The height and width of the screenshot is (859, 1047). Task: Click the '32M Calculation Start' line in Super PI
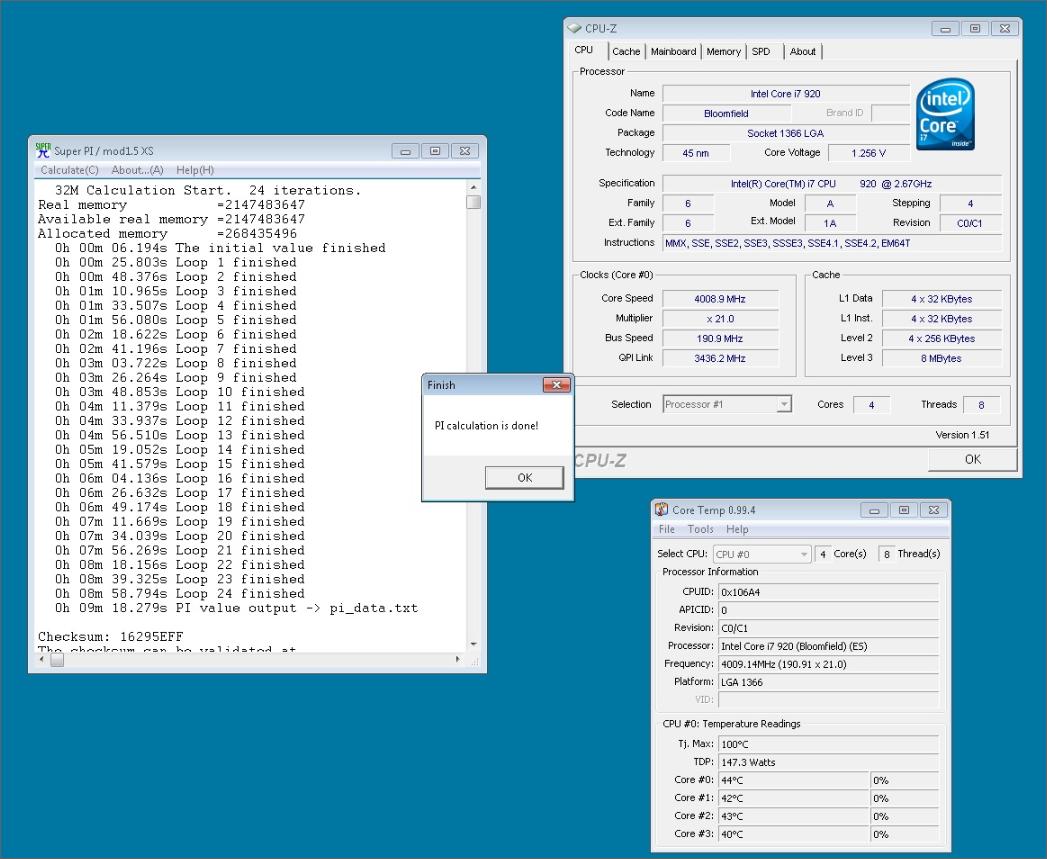[208, 190]
